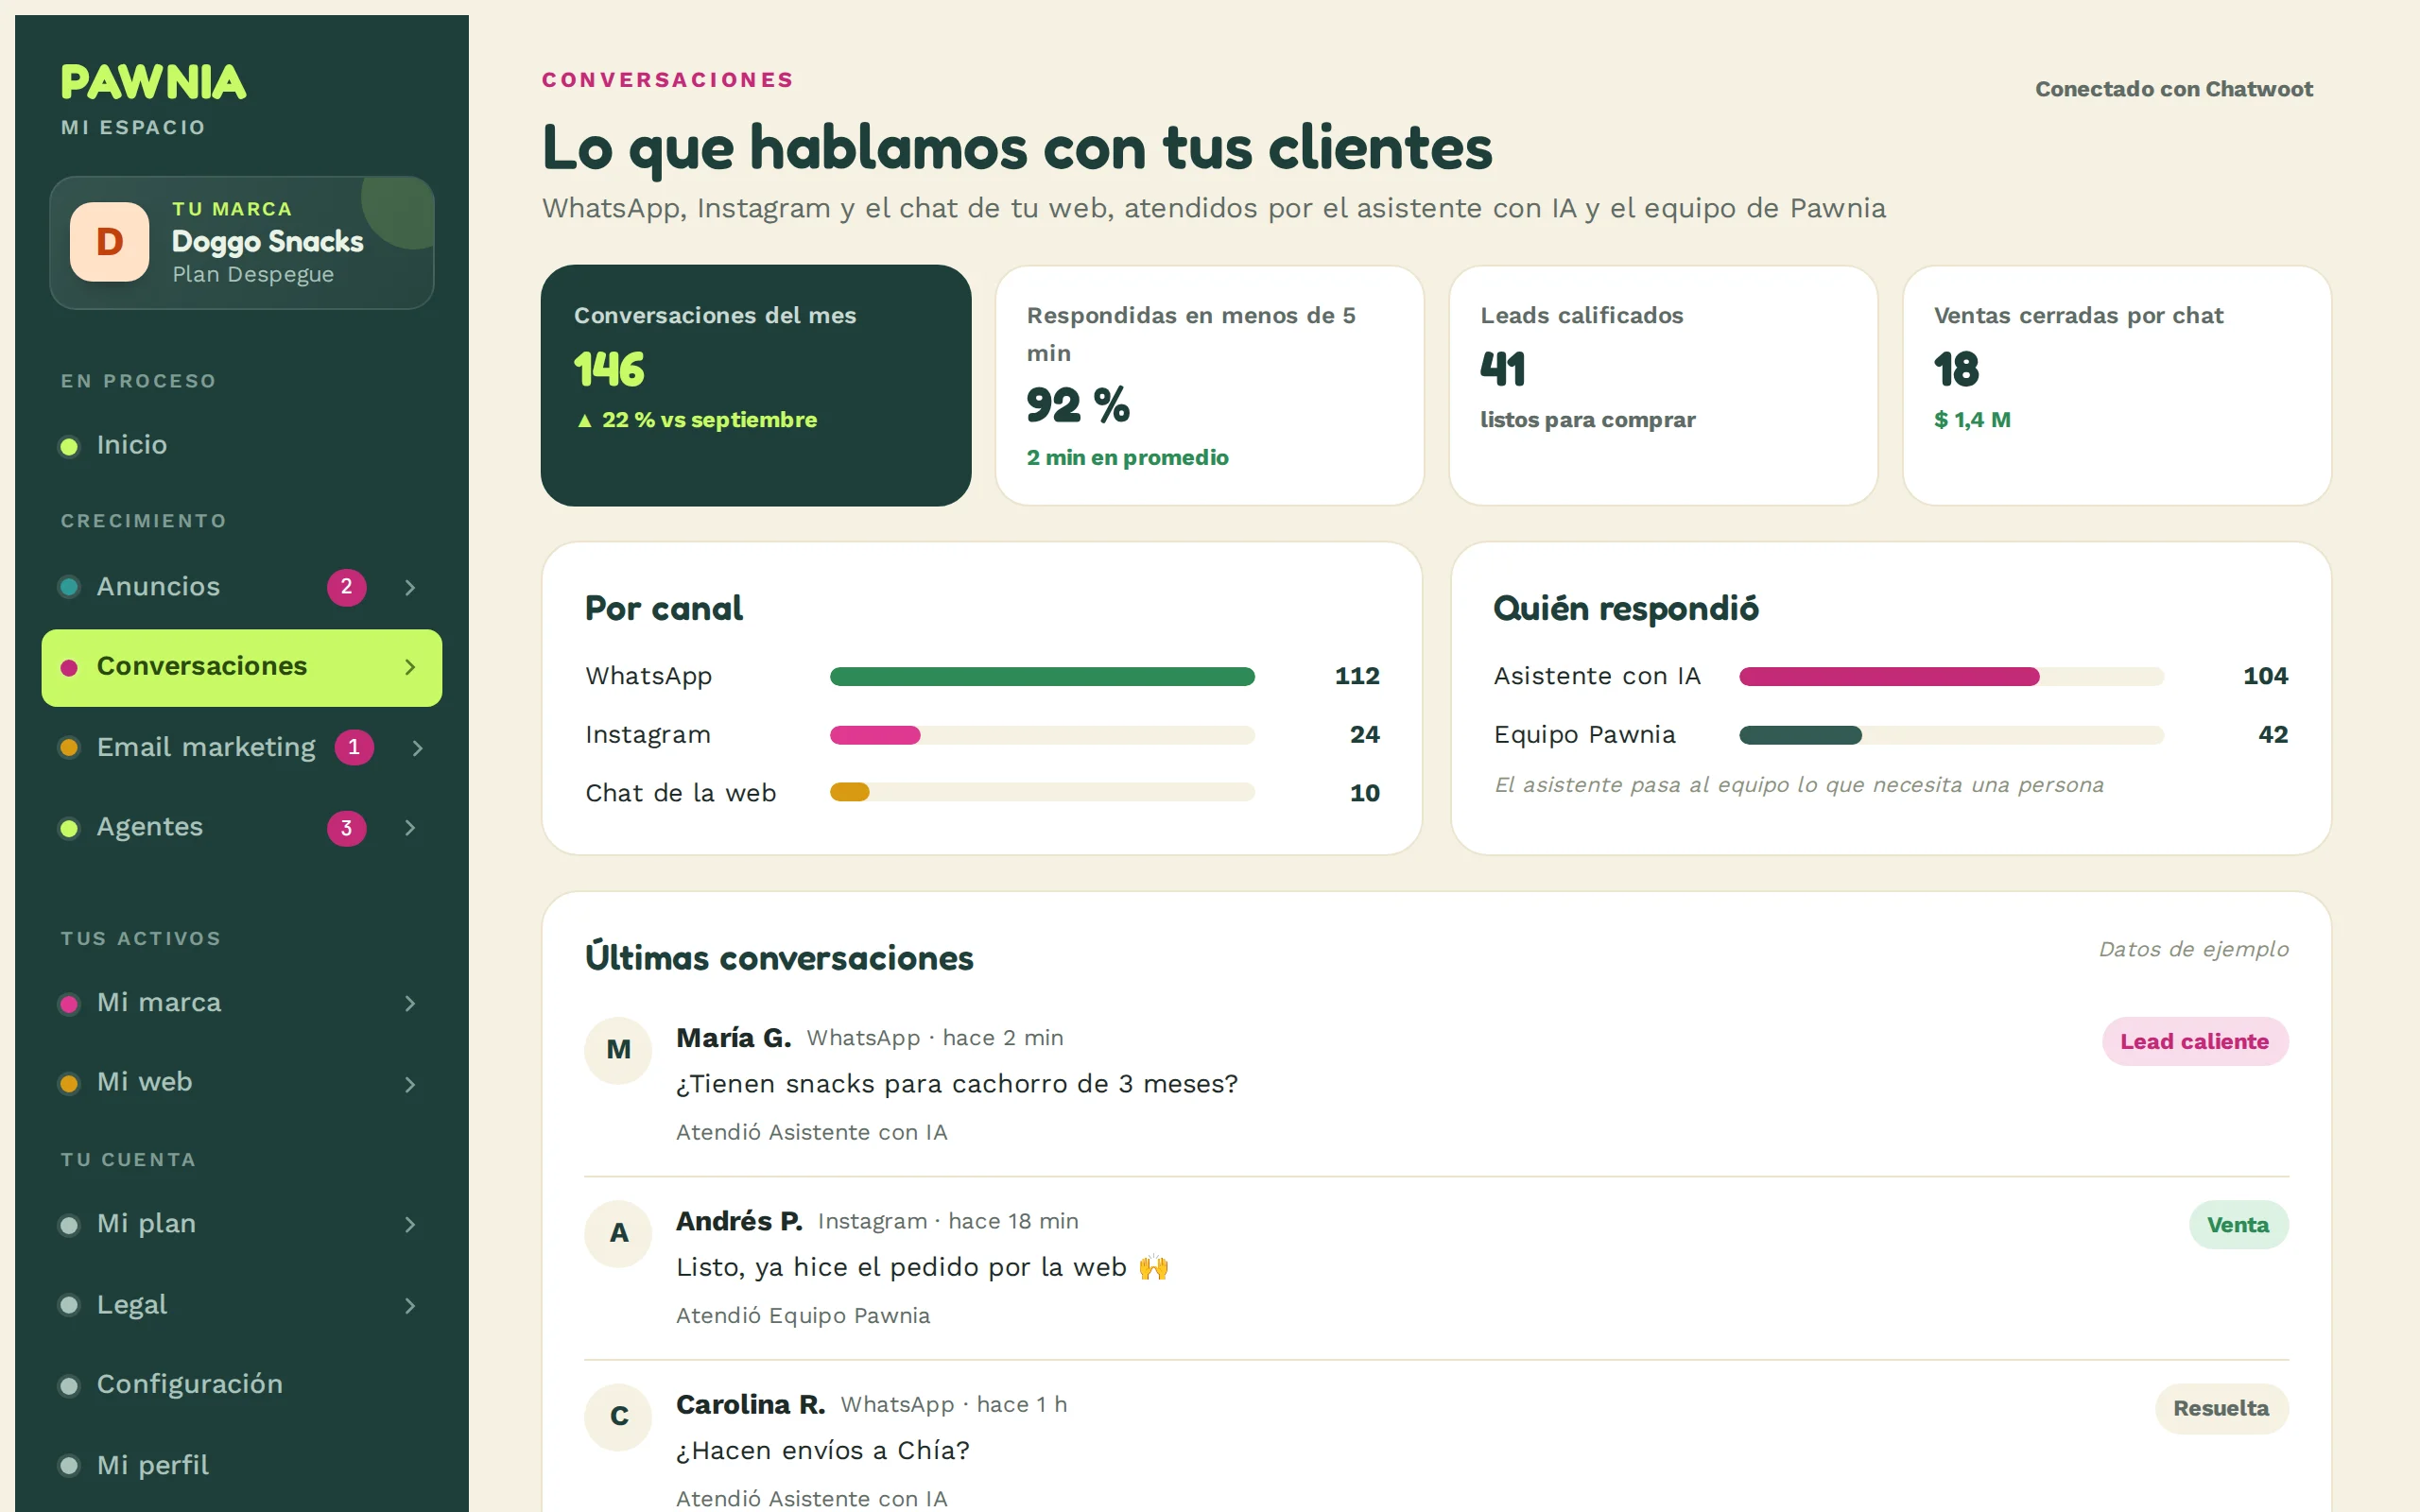Click the Venta tag on Andrés P.

[2238, 1225]
